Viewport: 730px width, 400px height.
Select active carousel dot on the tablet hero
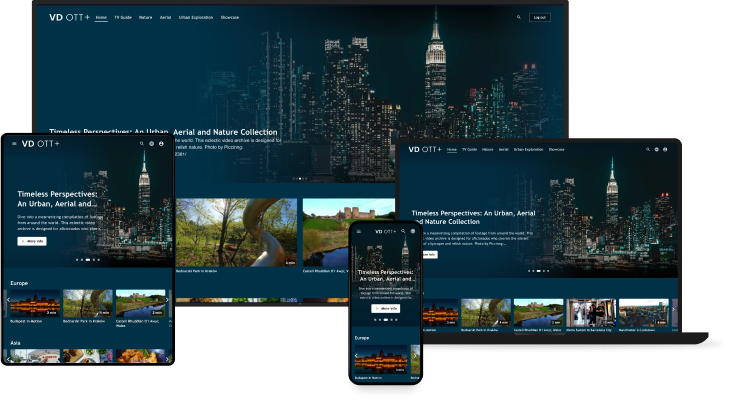88,260
